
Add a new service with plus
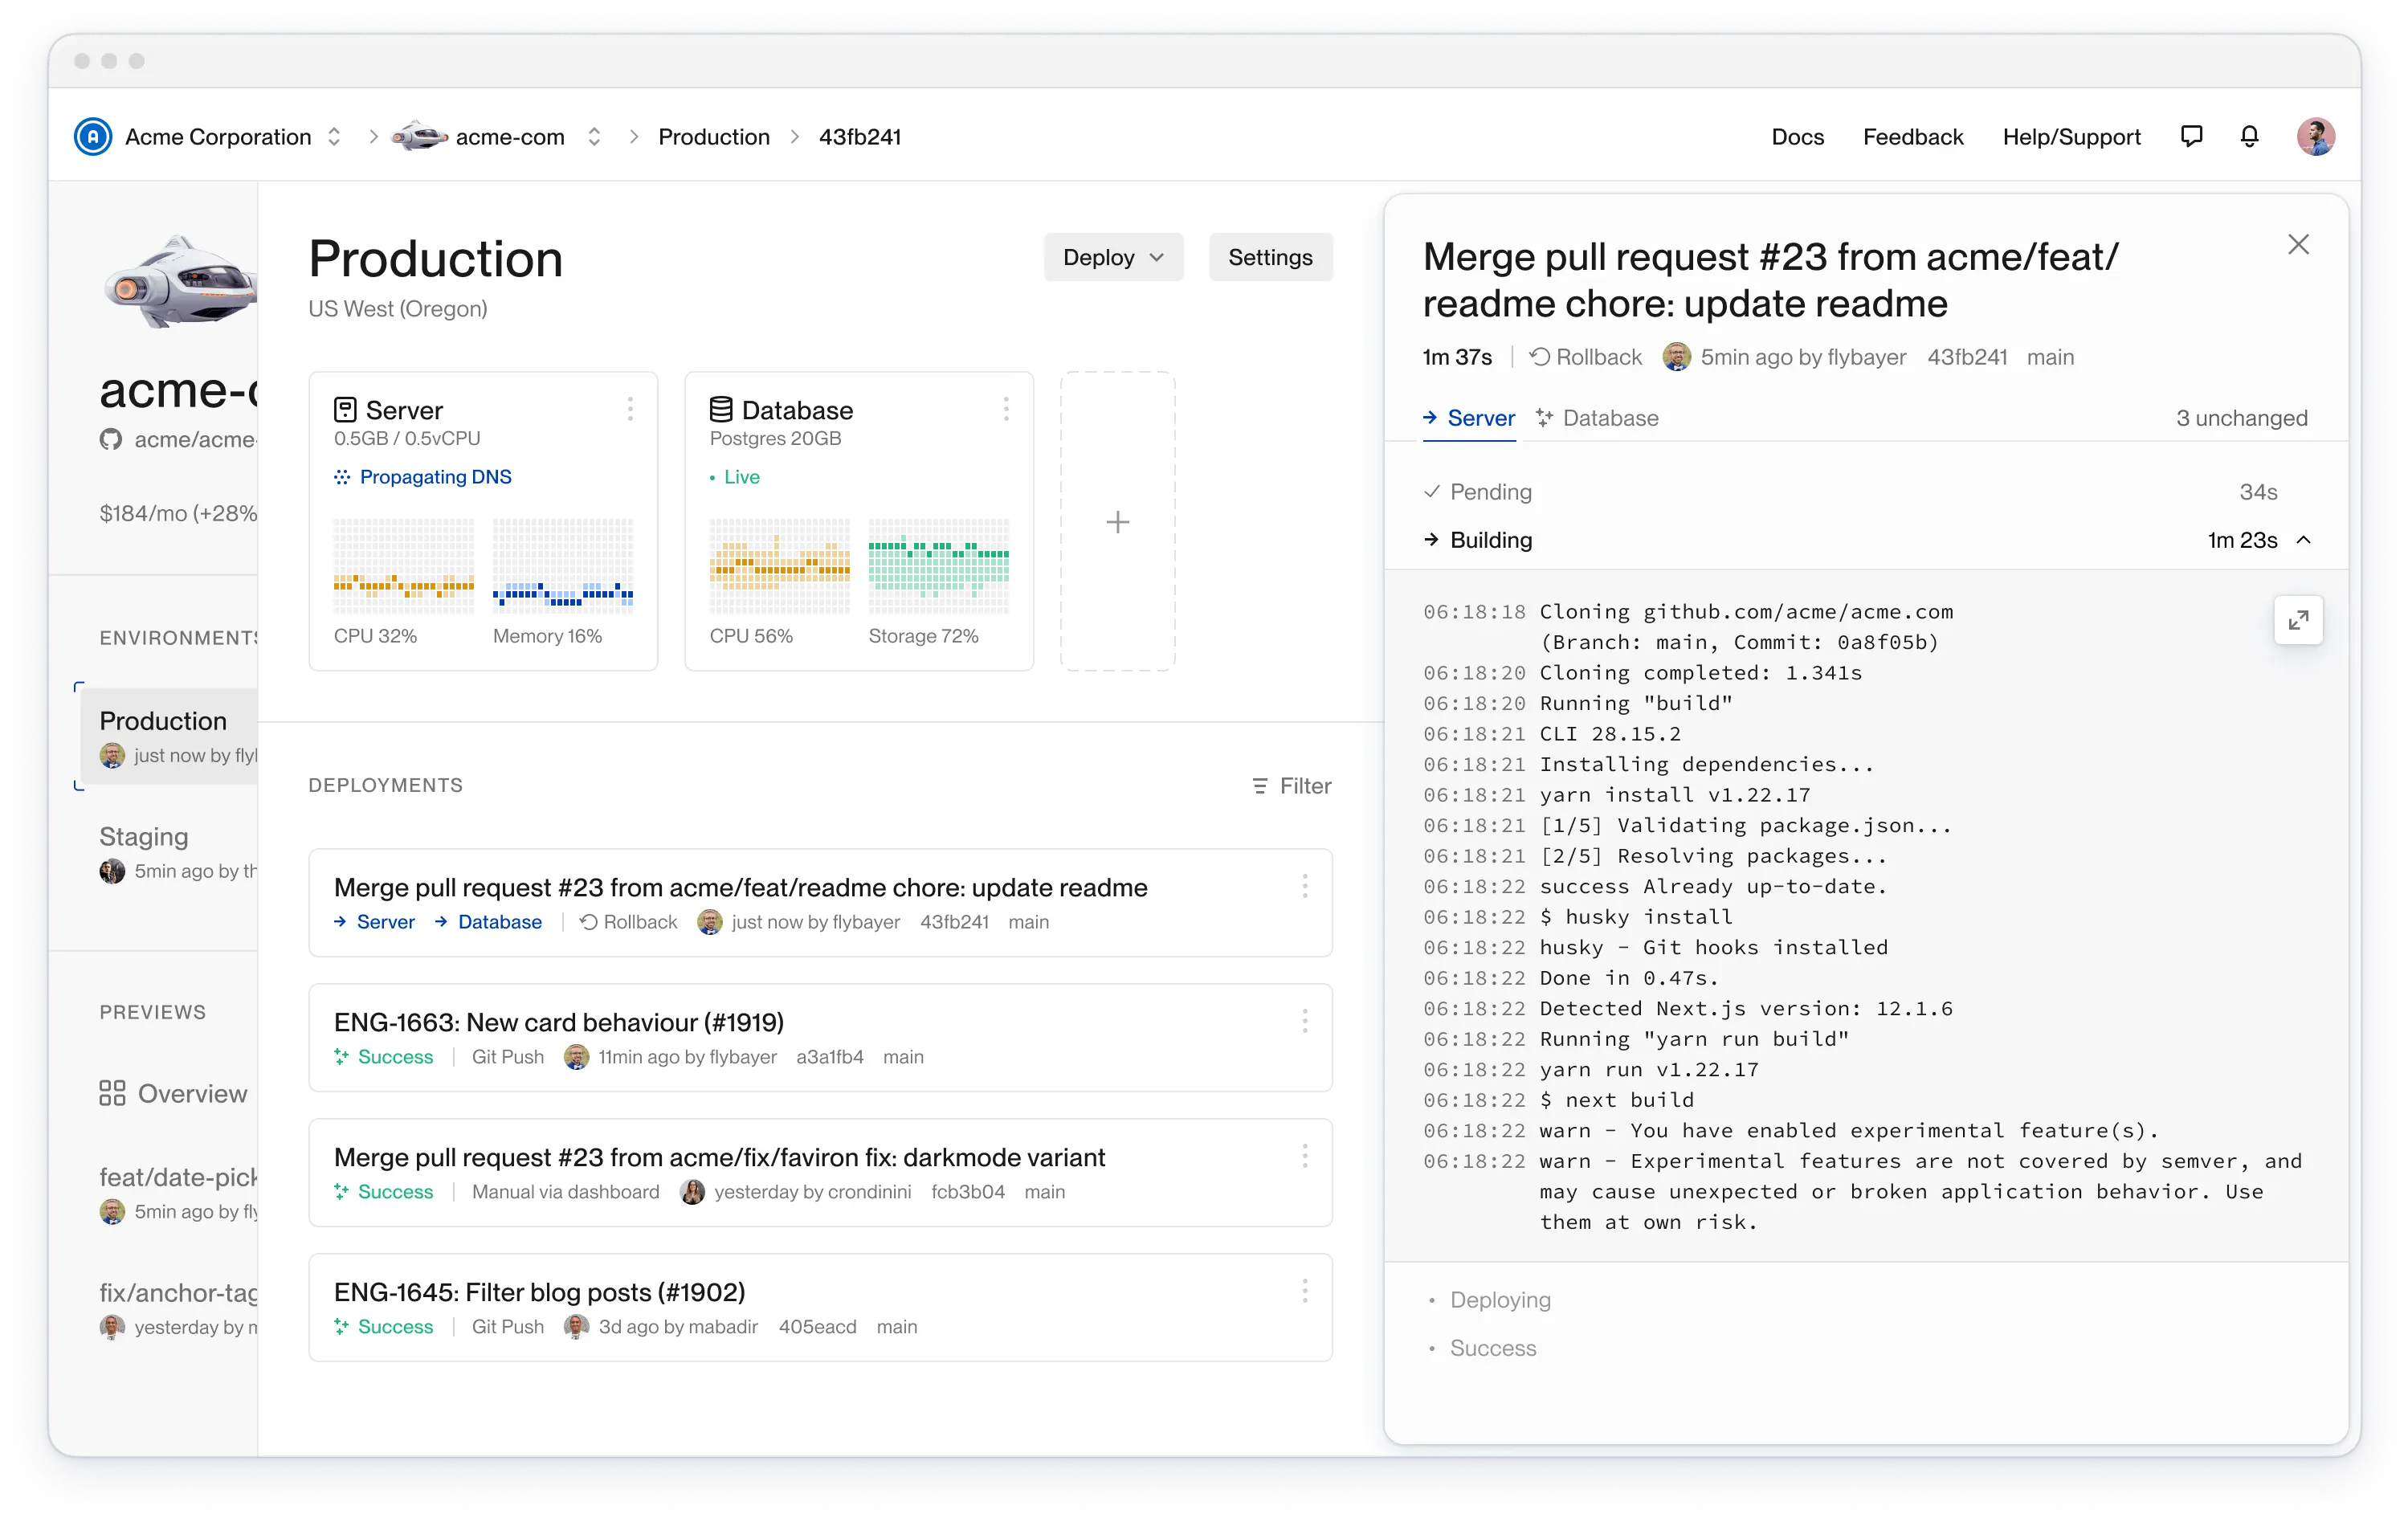coord(1117,522)
